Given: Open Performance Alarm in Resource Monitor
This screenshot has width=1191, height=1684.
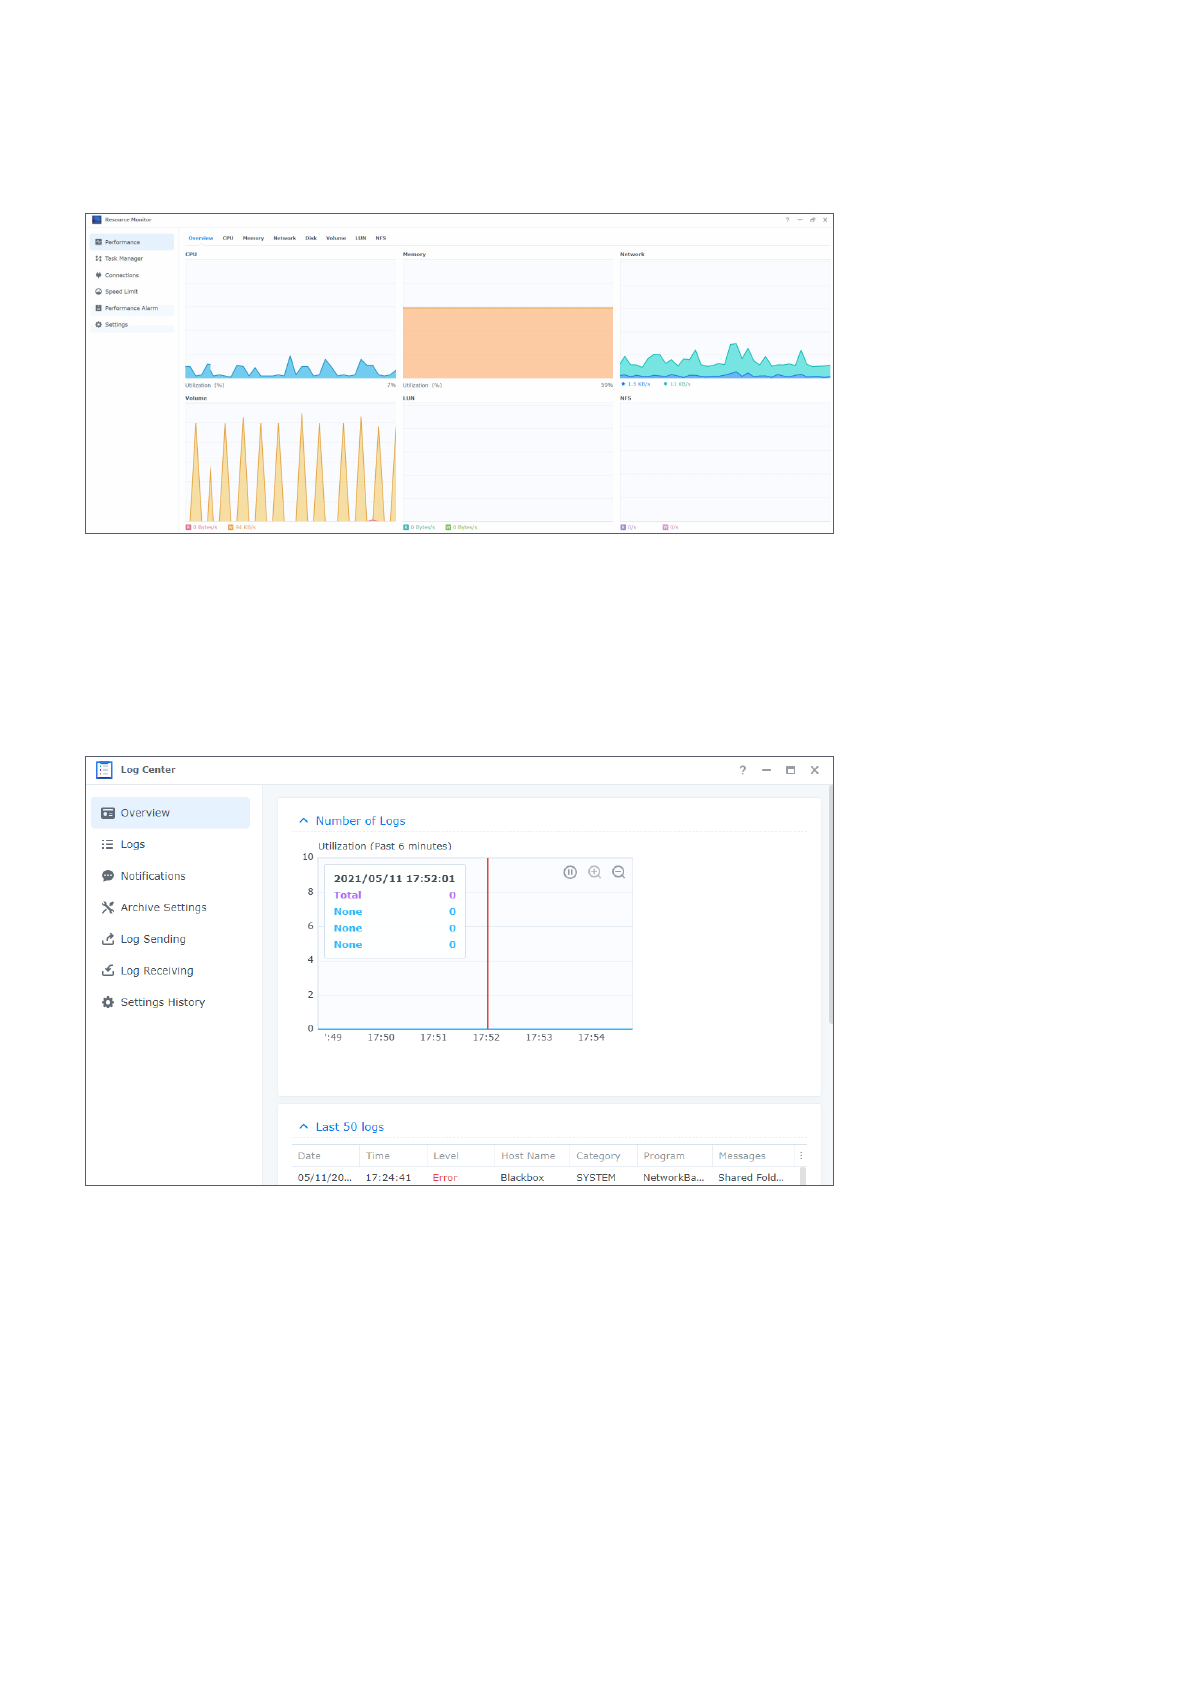Looking at the screenshot, I should [131, 308].
